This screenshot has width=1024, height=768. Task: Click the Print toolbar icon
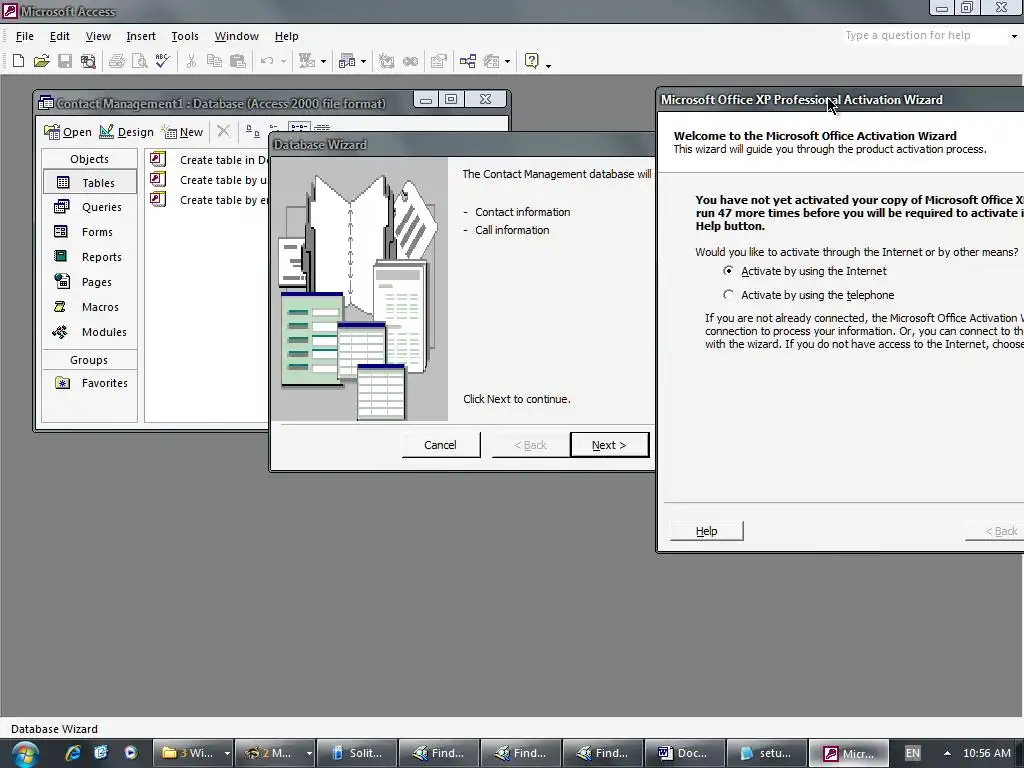tap(117, 61)
